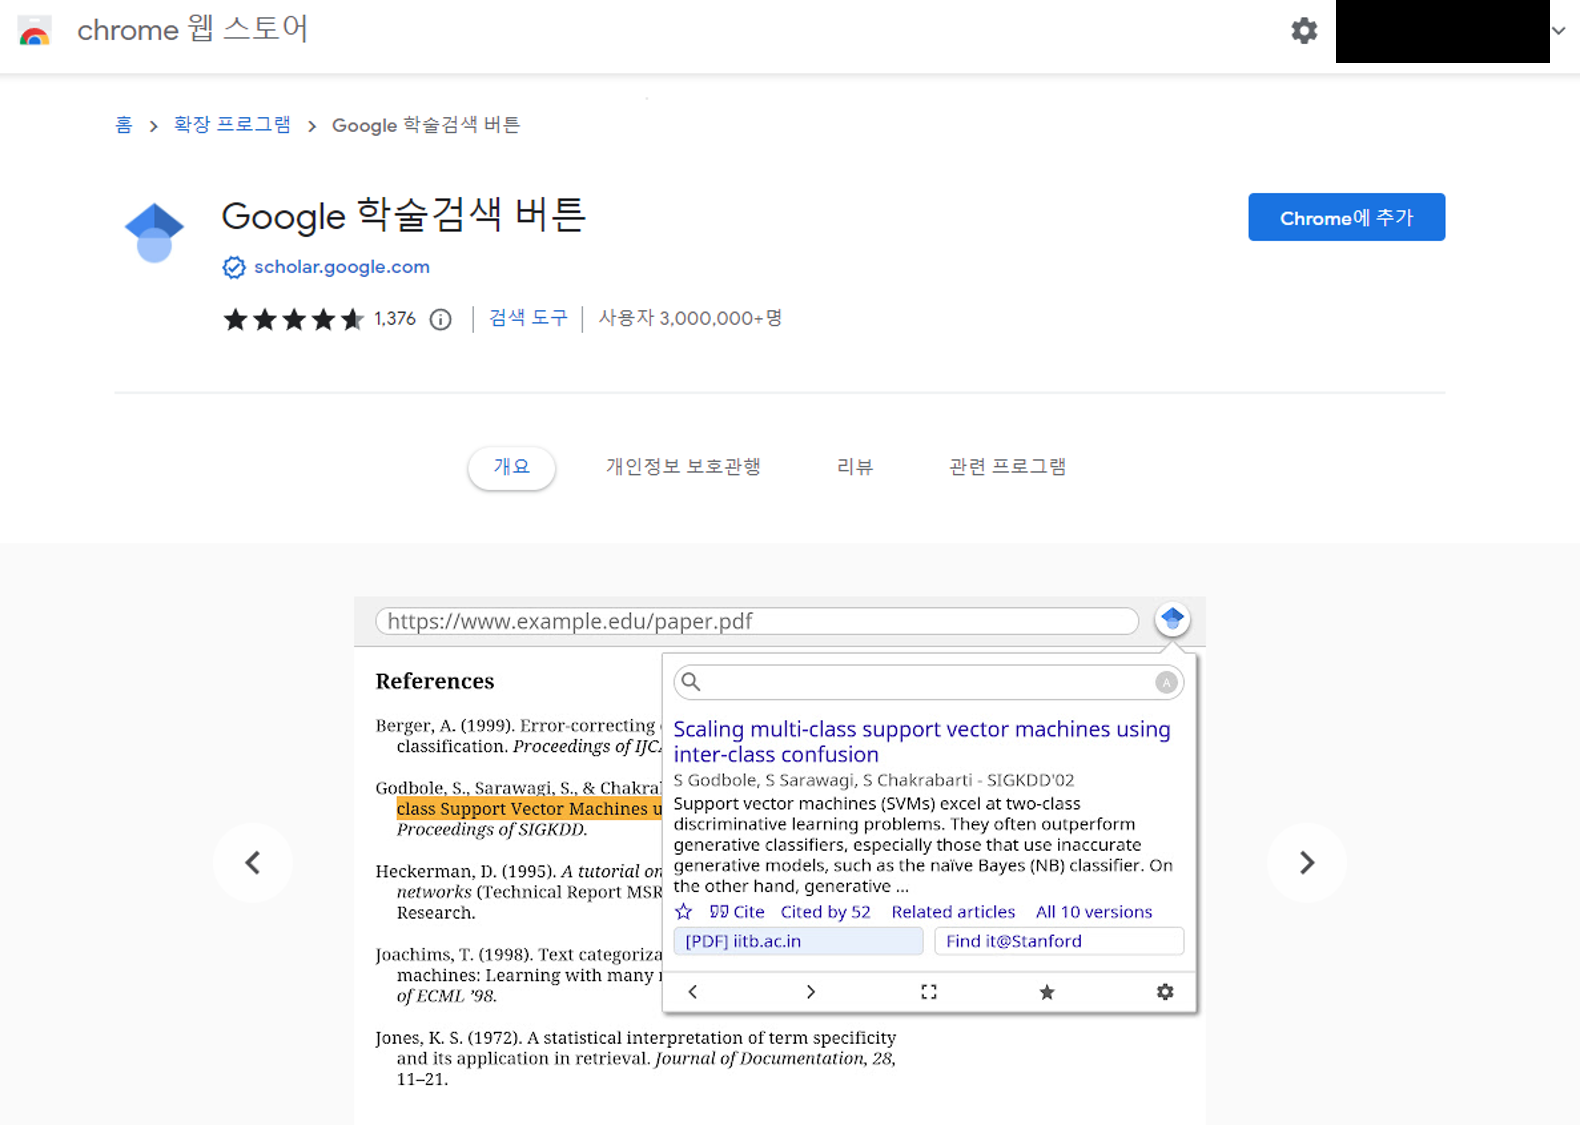Viewport: 1580px width, 1125px height.
Task: Click the 사용자 3,000,000+명 user count text
Action: [x=690, y=318]
